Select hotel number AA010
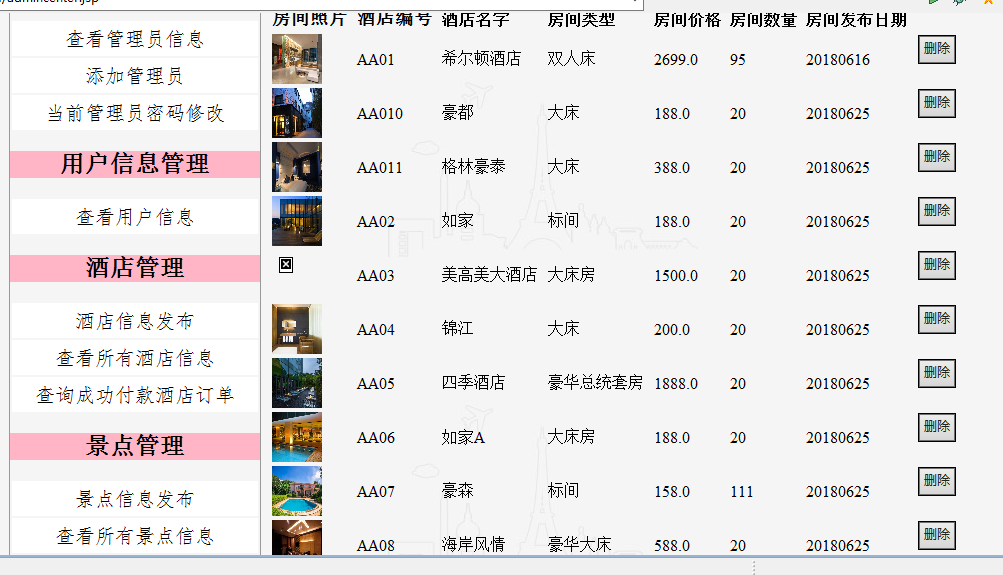 (380, 114)
